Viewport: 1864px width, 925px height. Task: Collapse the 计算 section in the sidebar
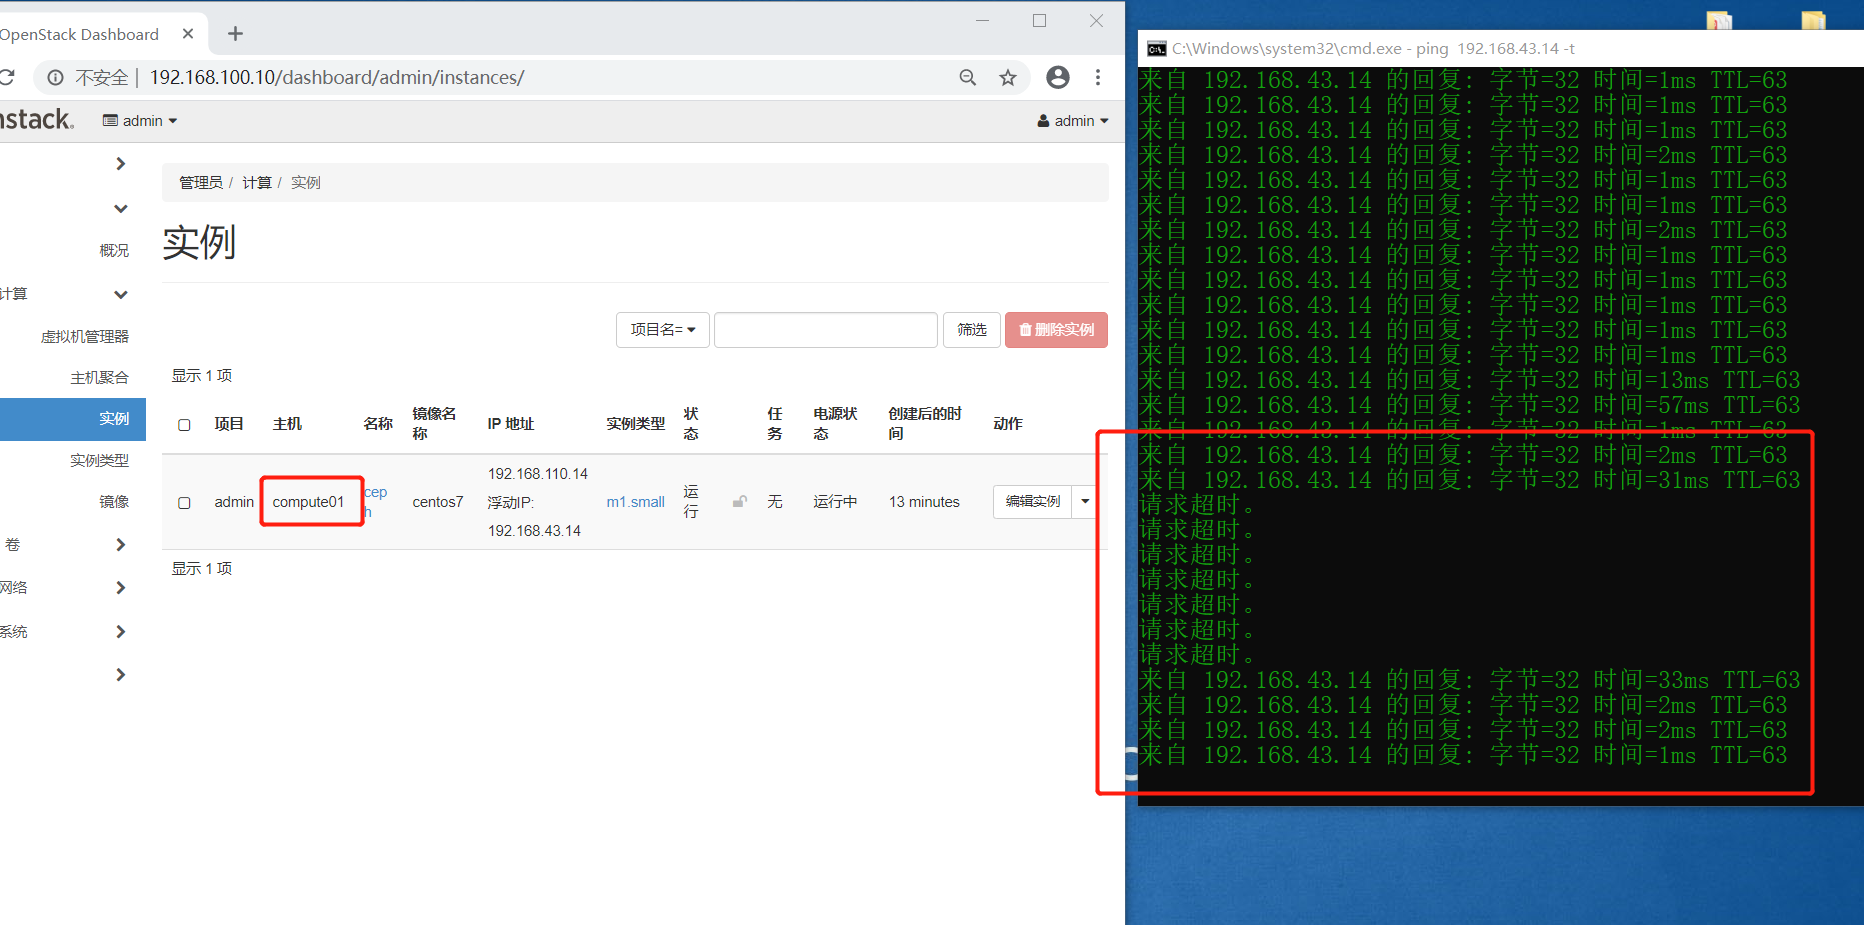[x=120, y=294]
